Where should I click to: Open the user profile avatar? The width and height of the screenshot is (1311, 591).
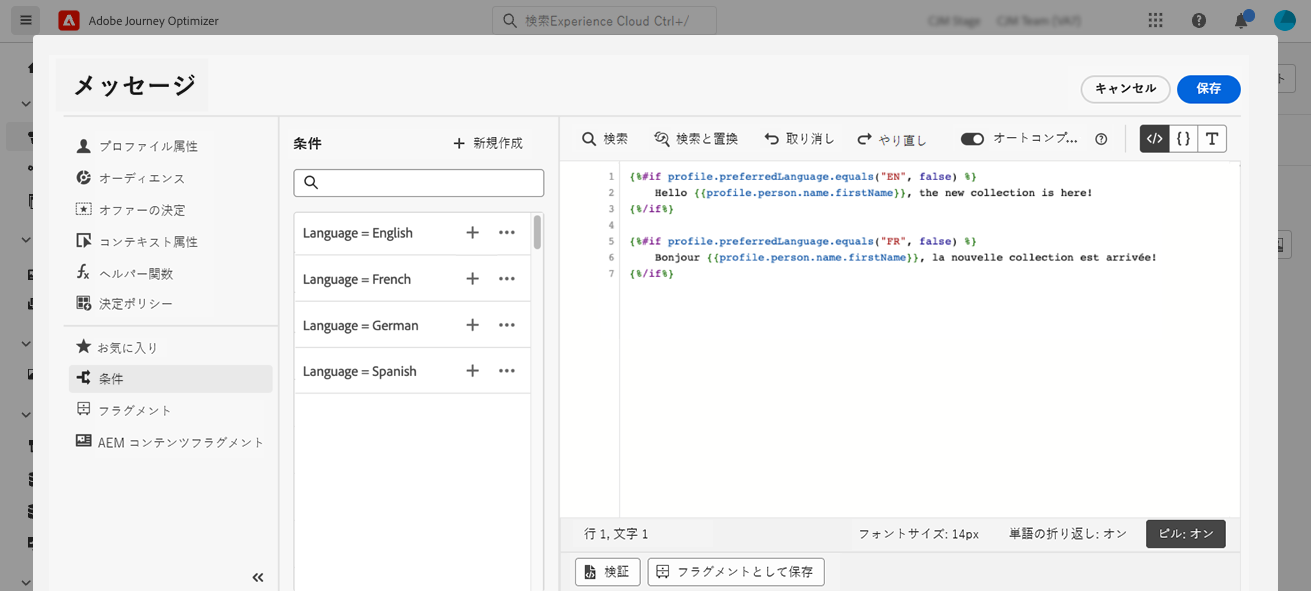1285,21
